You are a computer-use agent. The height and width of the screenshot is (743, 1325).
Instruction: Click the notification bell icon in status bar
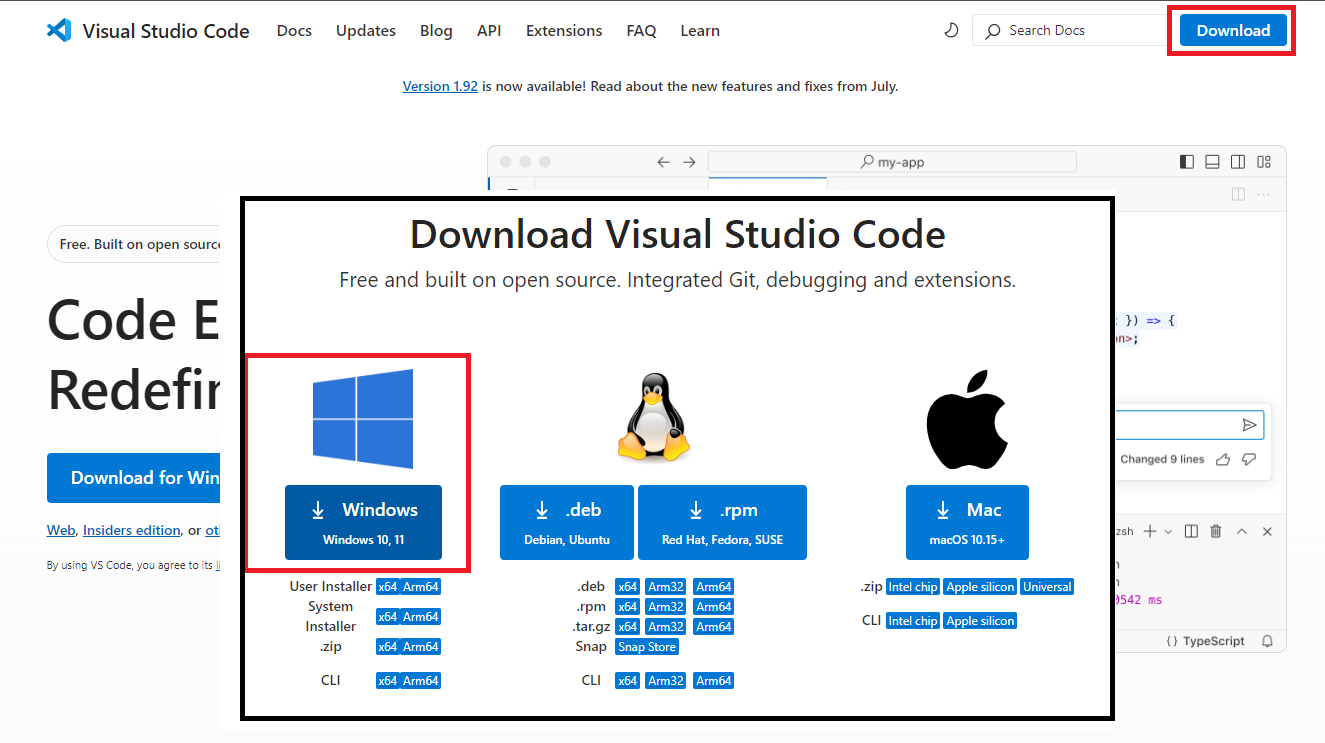[x=1267, y=641]
